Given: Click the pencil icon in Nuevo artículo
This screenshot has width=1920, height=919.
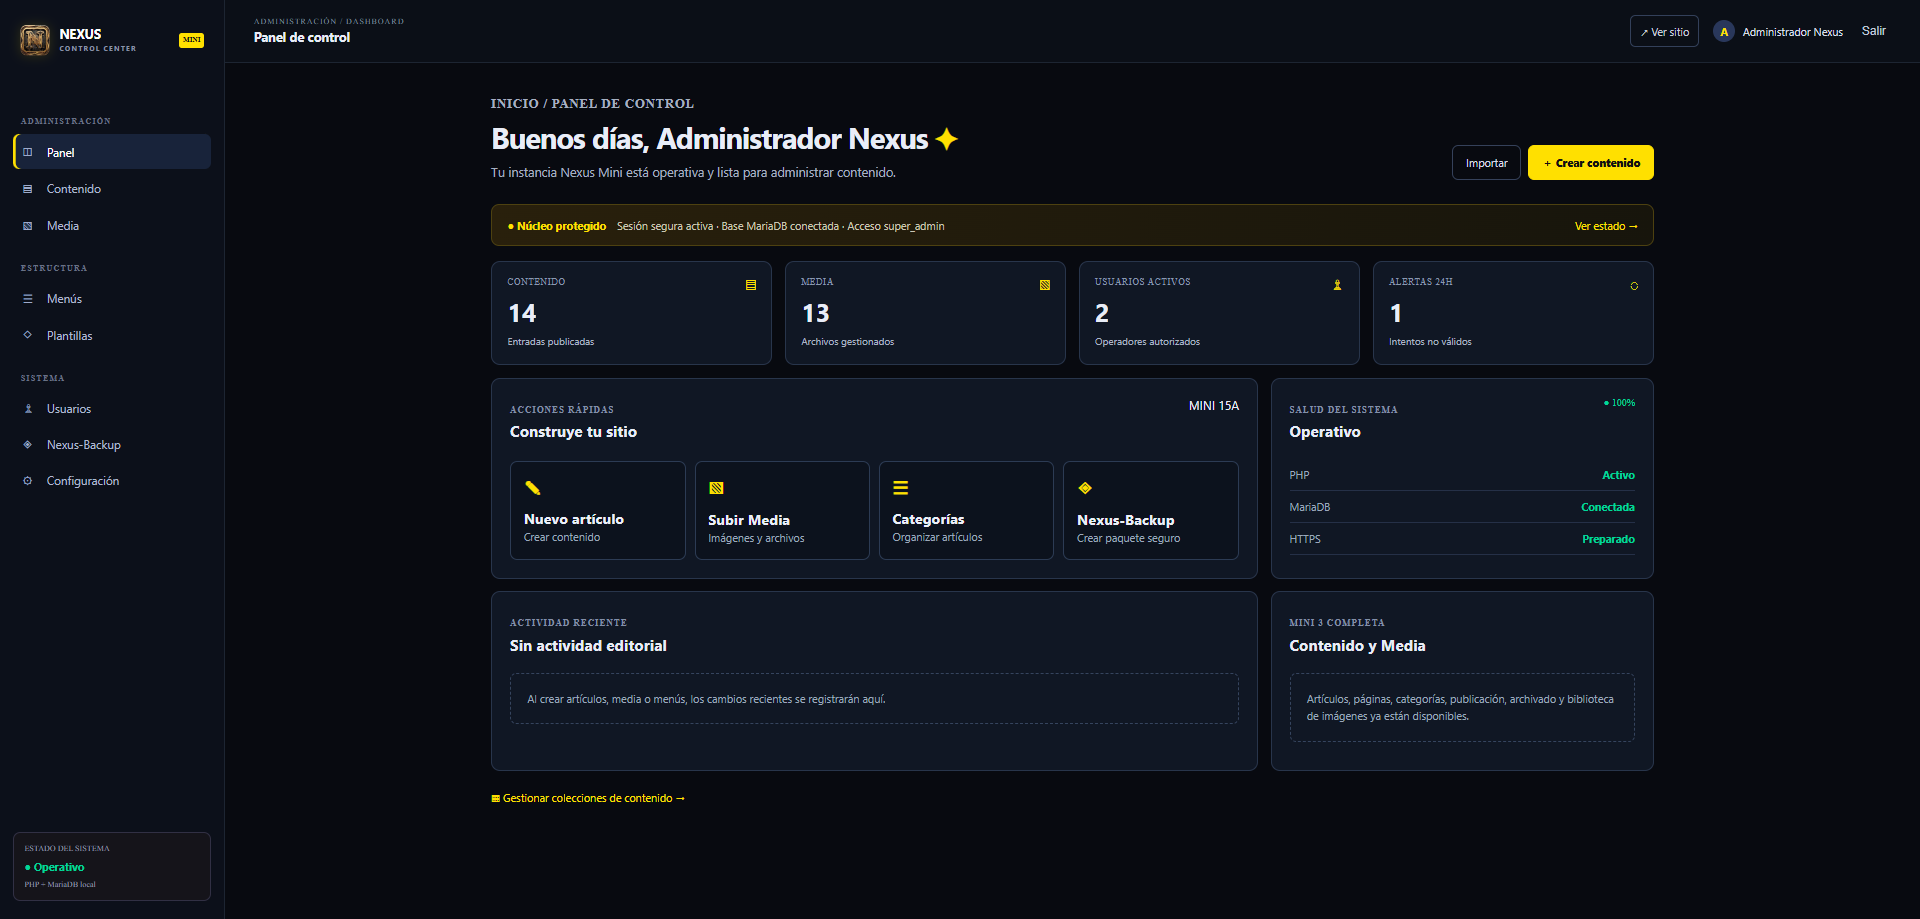Looking at the screenshot, I should point(533,488).
